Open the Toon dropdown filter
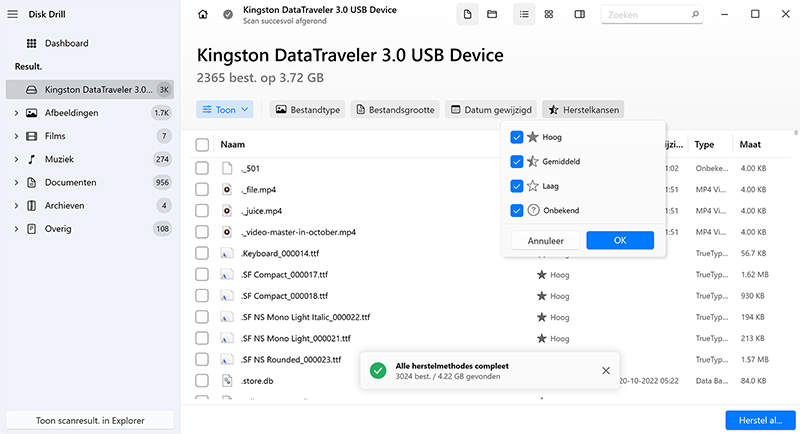800x434 pixels. tap(225, 109)
